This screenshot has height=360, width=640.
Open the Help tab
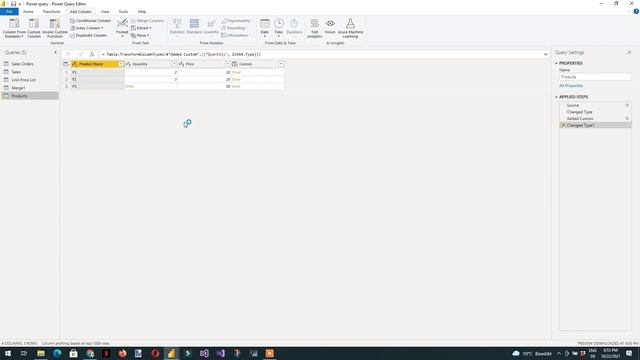(x=142, y=12)
